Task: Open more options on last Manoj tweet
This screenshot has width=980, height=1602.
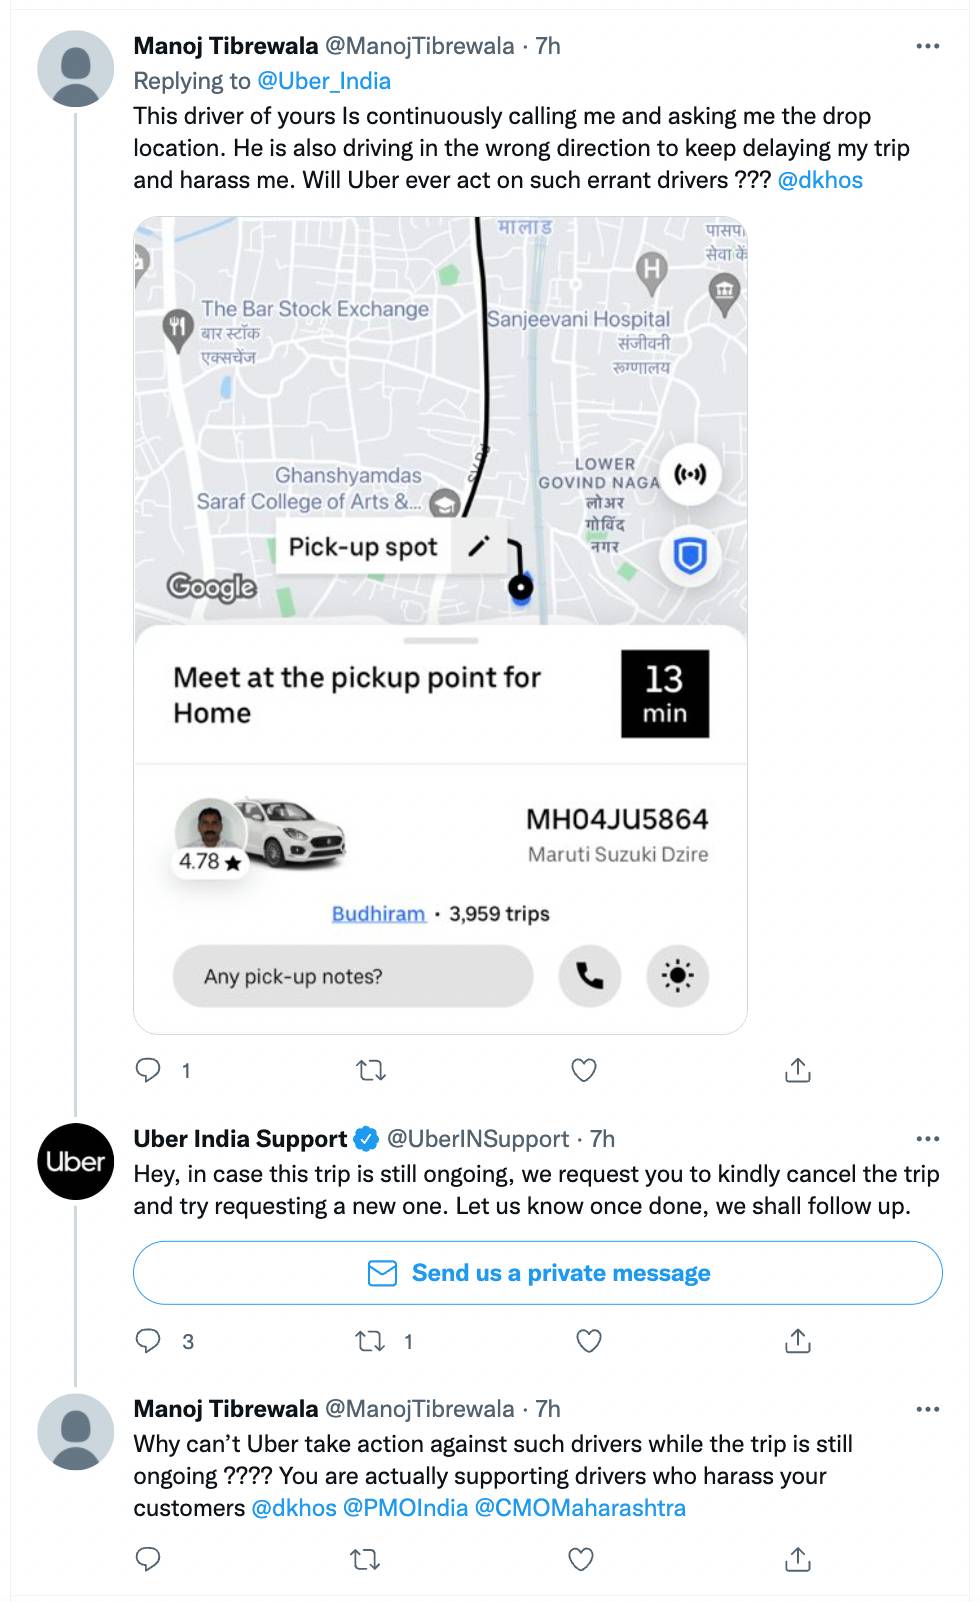Action: [x=927, y=1409]
